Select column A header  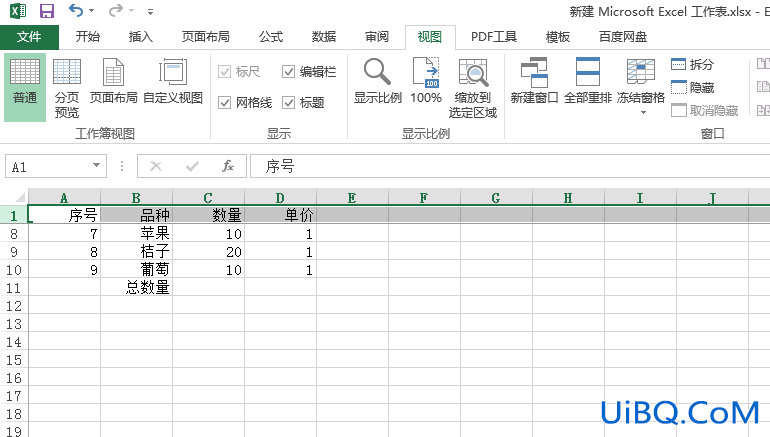pyautogui.click(x=64, y=198)
